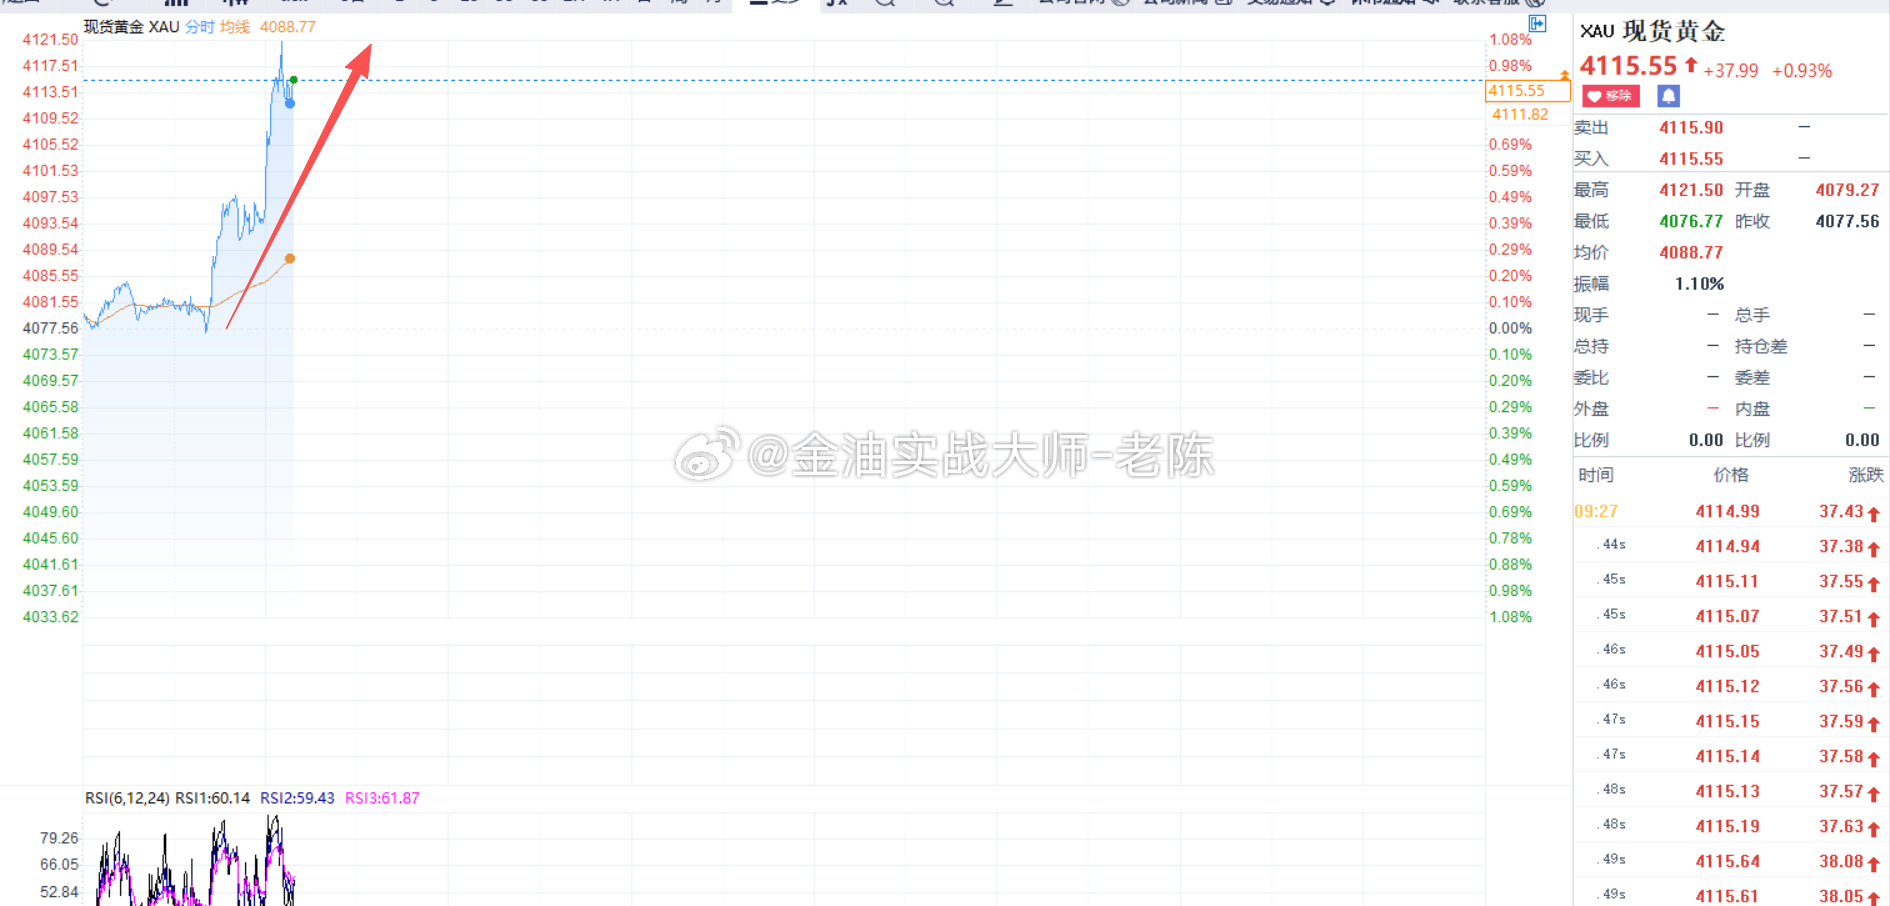
Task: Click the 4111.82 orange axis price label
Action: pyautogui.click(x=1520, y=114)
